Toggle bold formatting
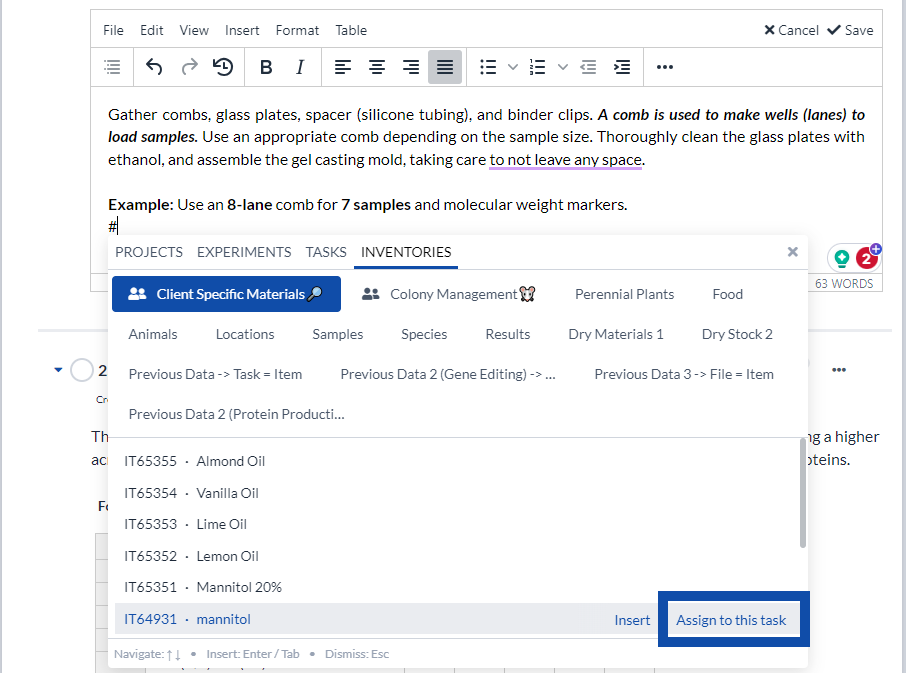 [x=266, y=67]
